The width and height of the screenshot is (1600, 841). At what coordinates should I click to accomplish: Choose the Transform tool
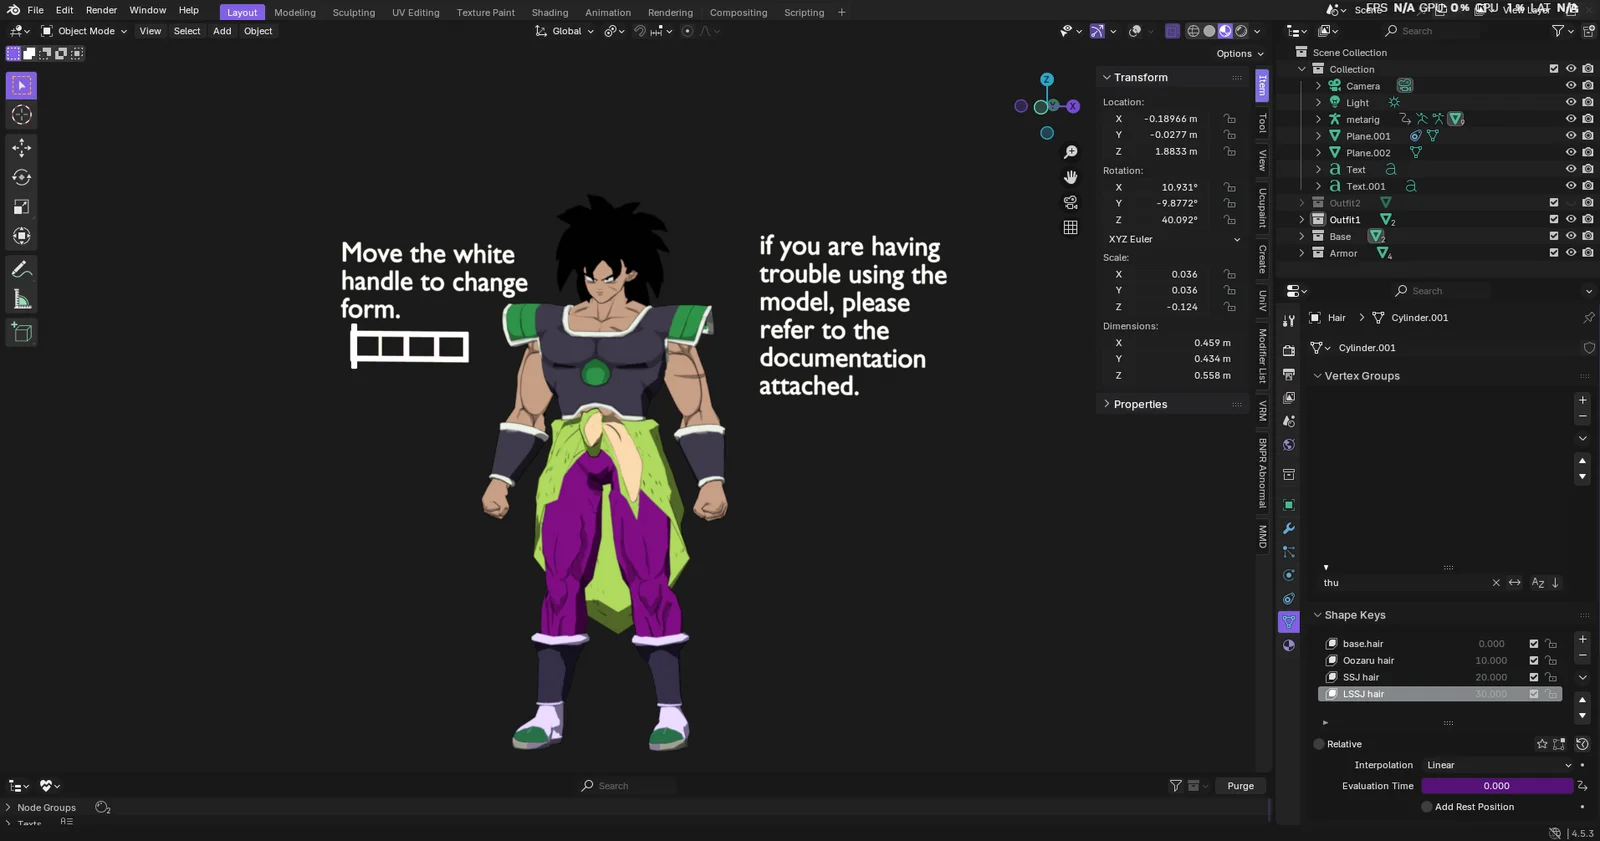pyautogui.click(x=21, y=237)
